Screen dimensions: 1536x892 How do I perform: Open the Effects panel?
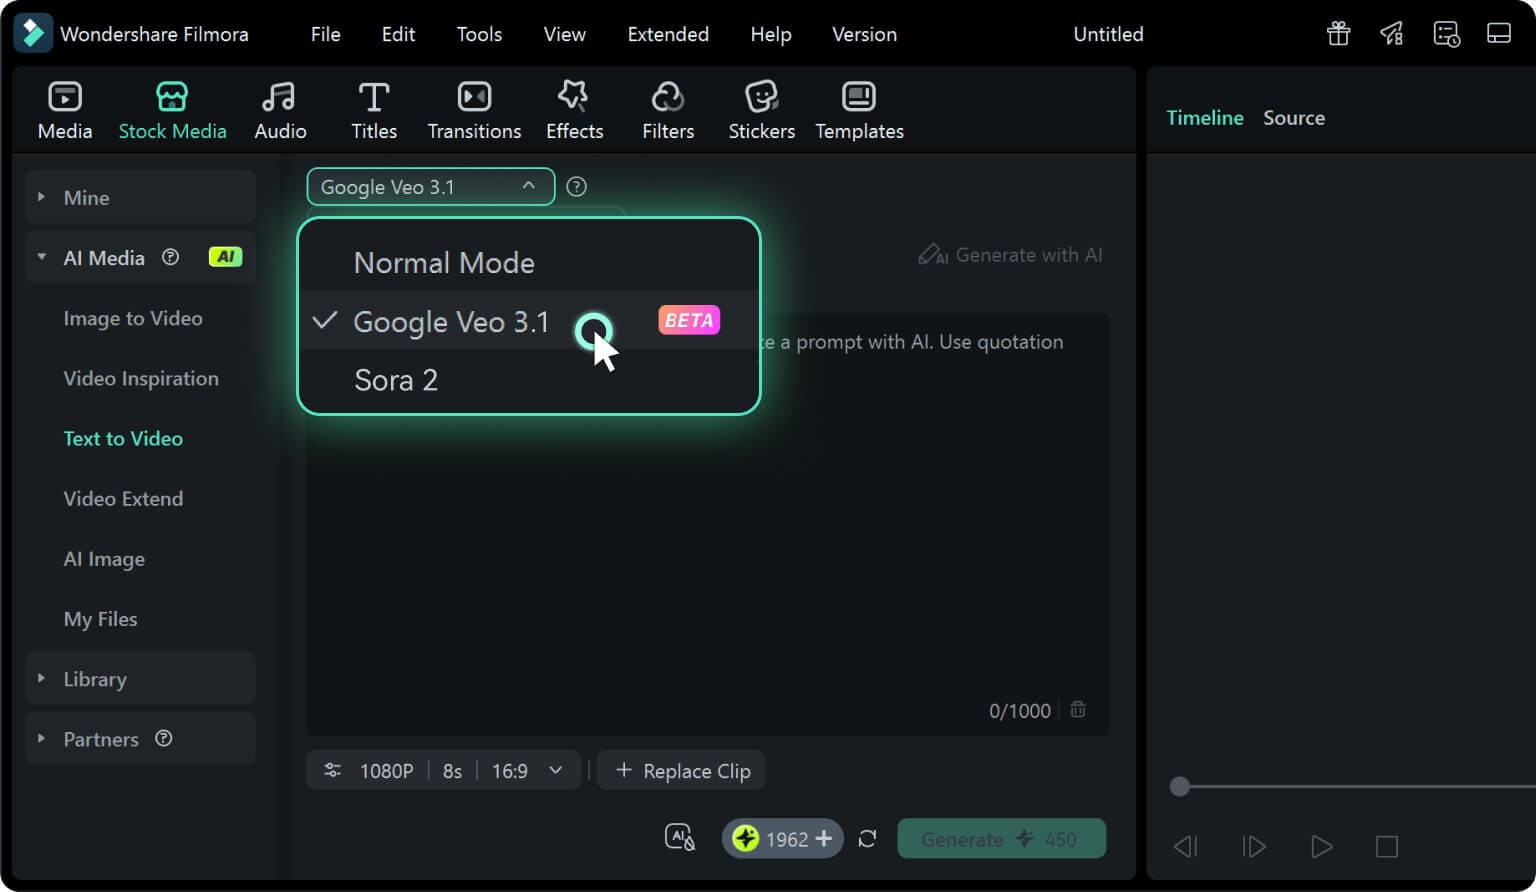(574, 109)
